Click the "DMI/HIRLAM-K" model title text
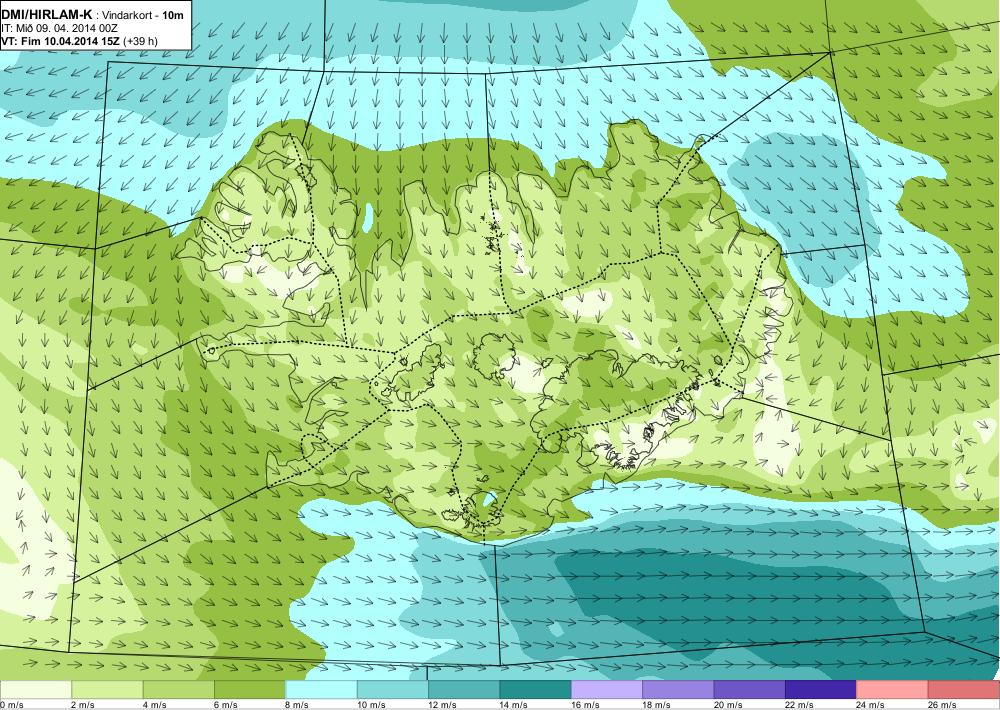Image resolution: width=1000 pixels, height=710 pixels. (46, 14)
